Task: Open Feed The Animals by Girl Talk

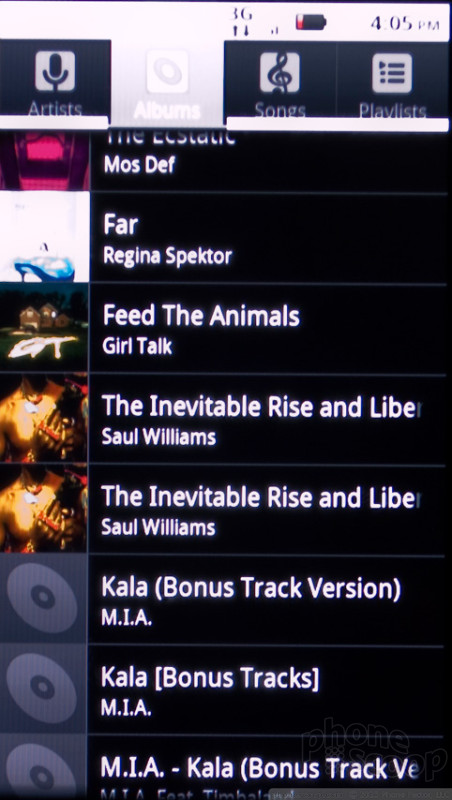Action: [224, 329]
